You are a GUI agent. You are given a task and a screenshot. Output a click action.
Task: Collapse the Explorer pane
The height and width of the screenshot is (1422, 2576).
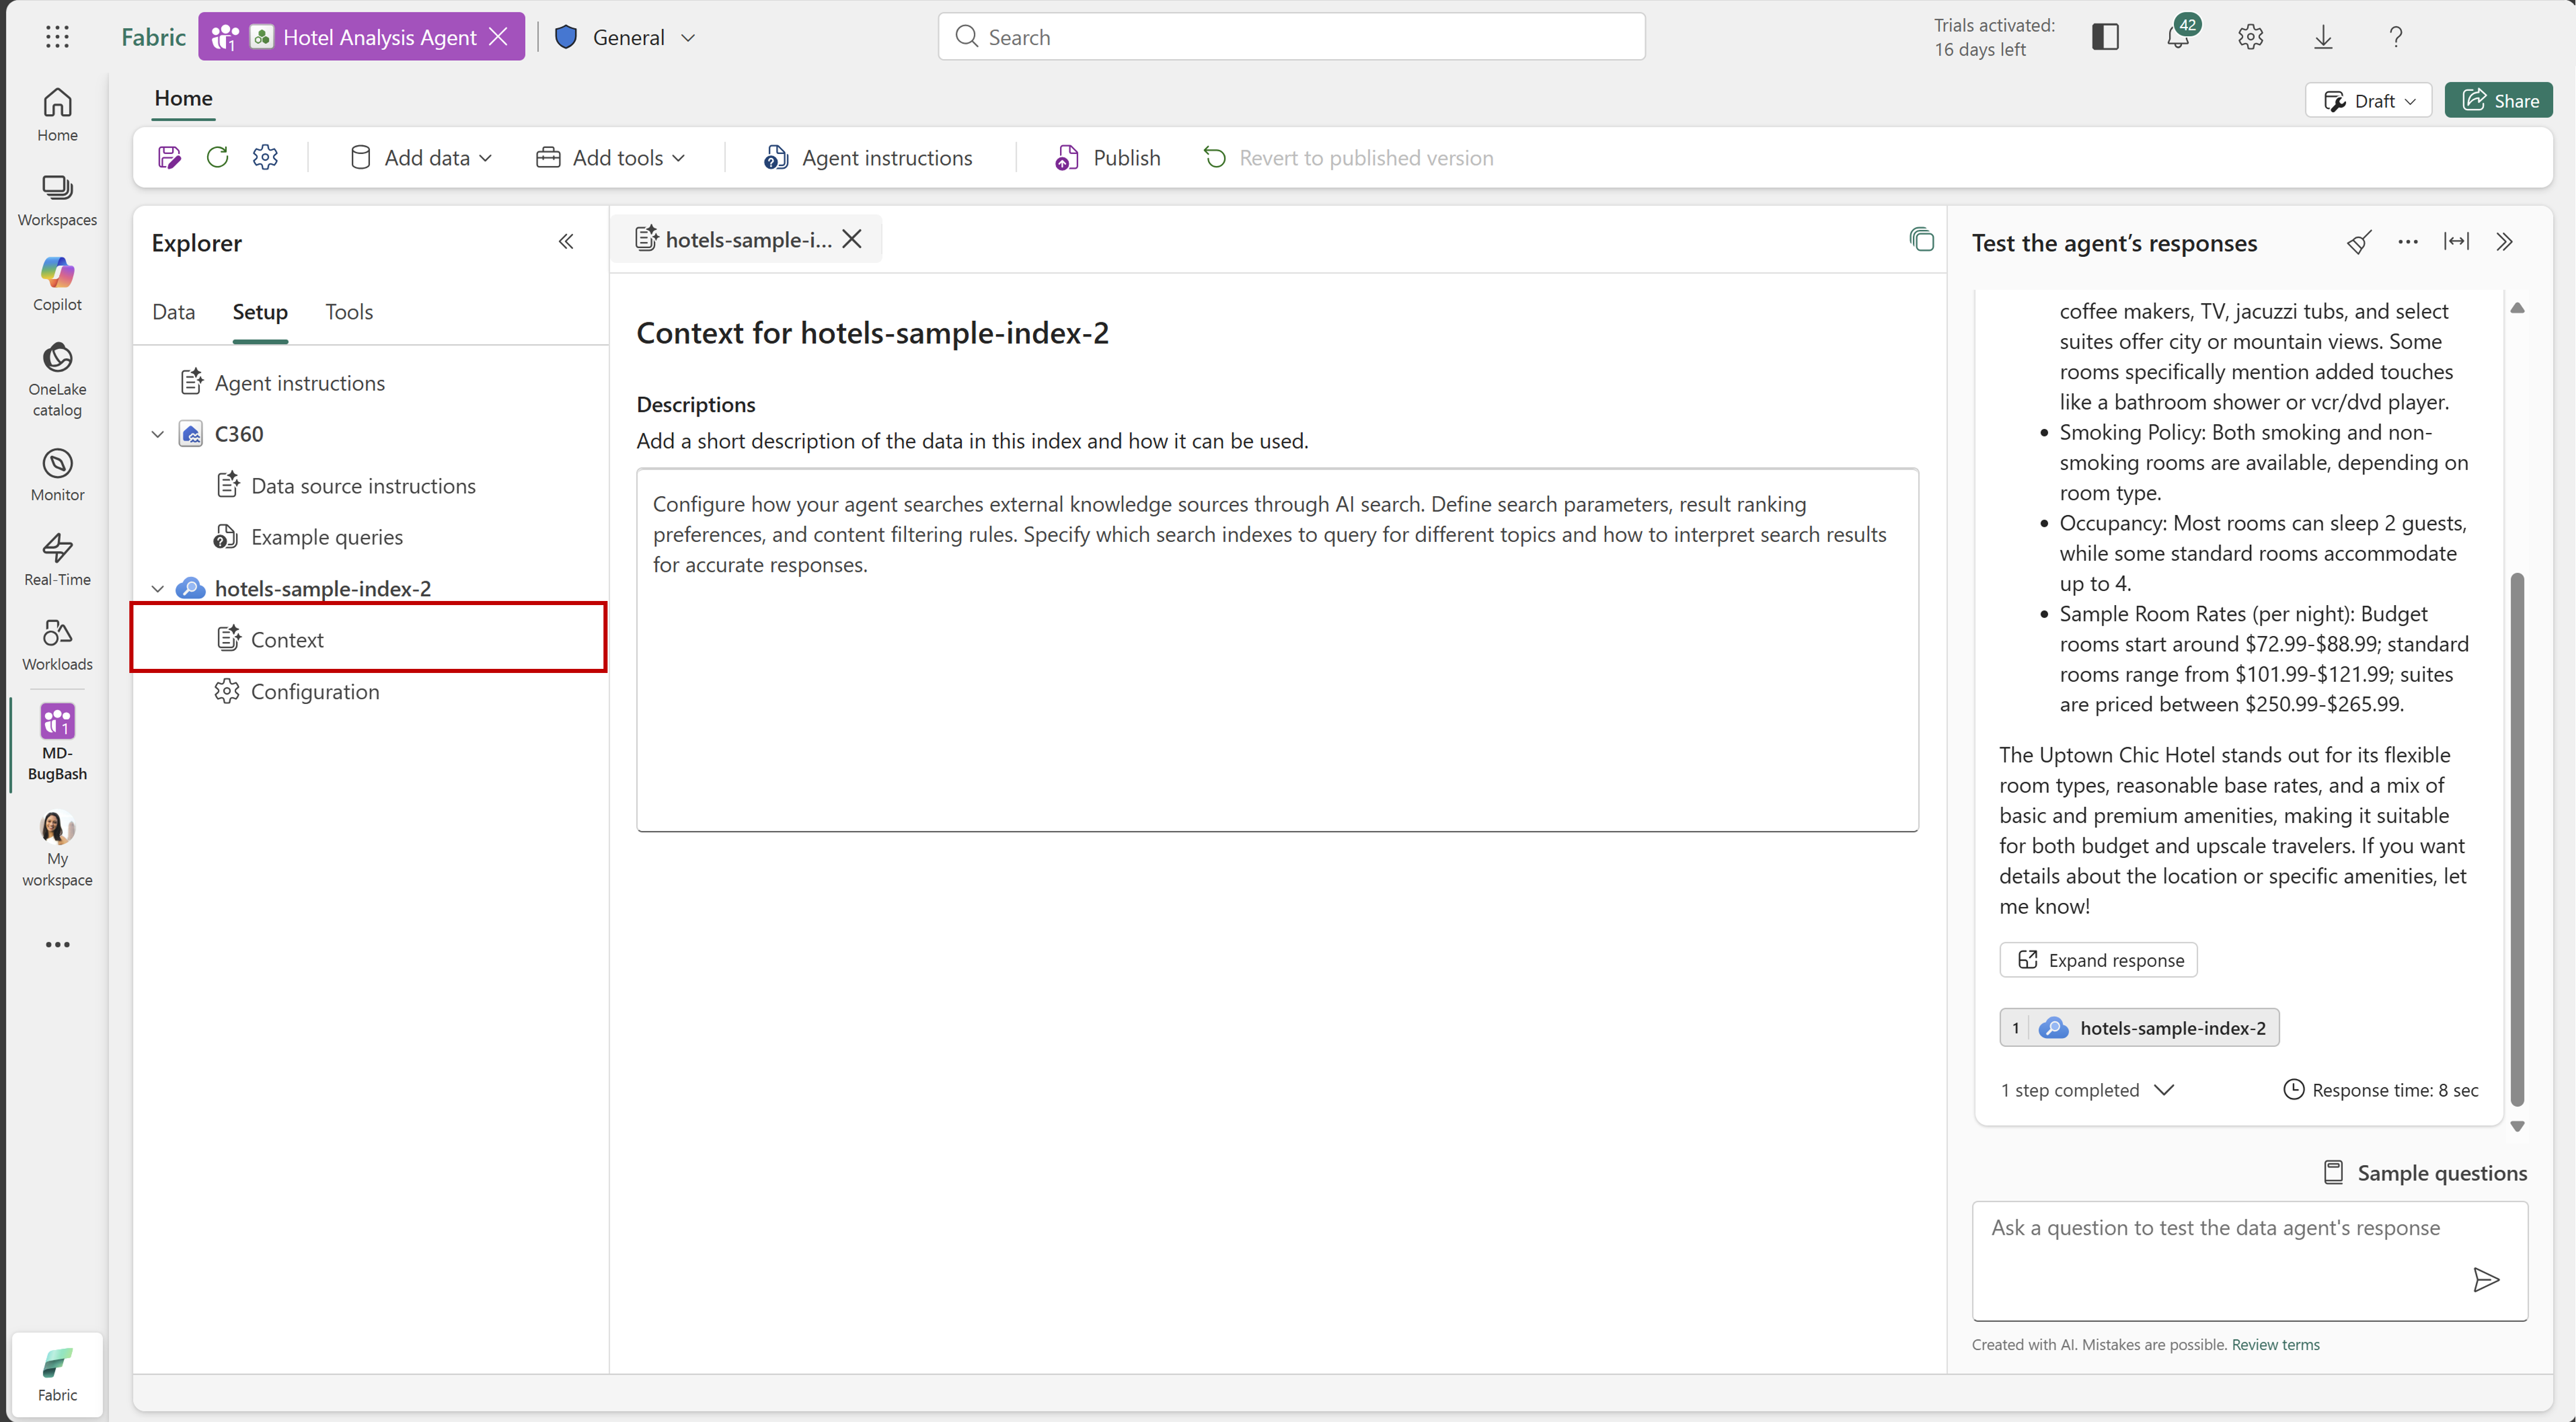coord(566,242)
